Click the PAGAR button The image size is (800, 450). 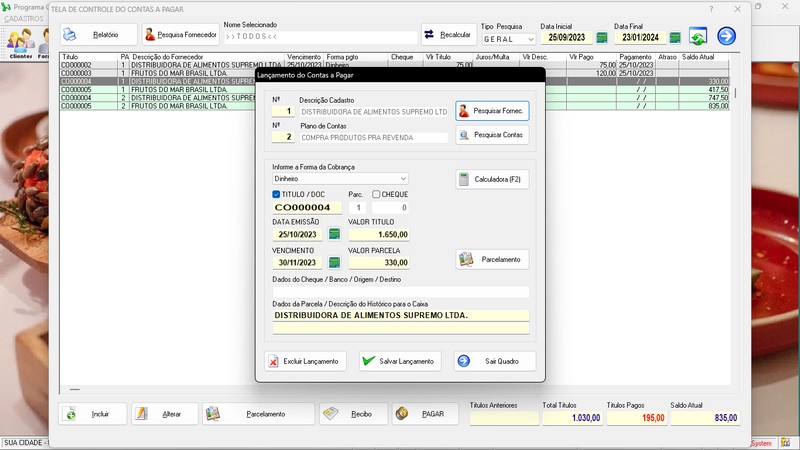(426, 414)
